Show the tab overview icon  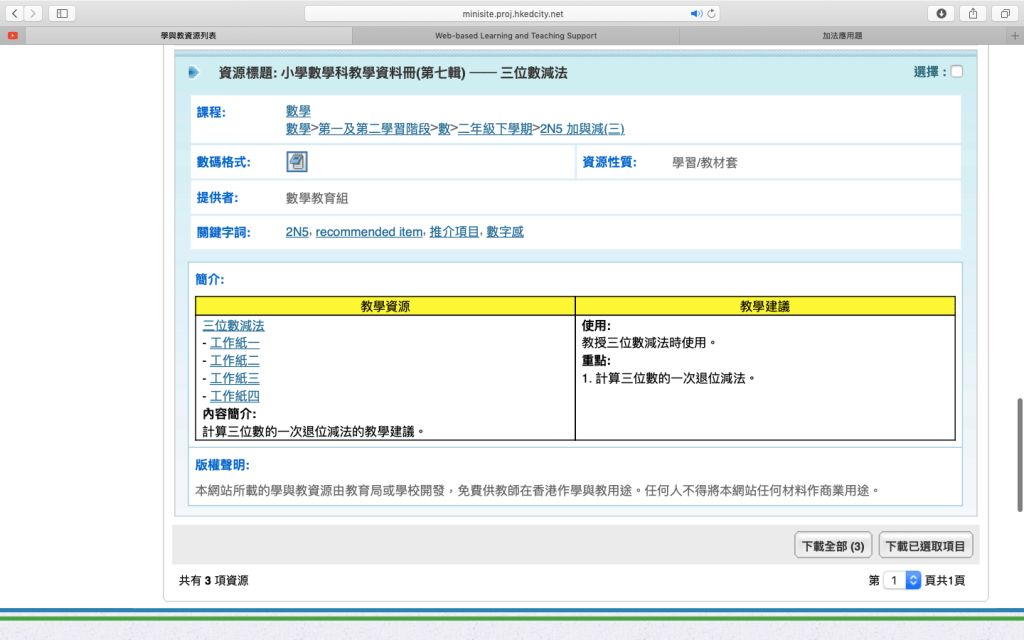[x=1003, y=13]
